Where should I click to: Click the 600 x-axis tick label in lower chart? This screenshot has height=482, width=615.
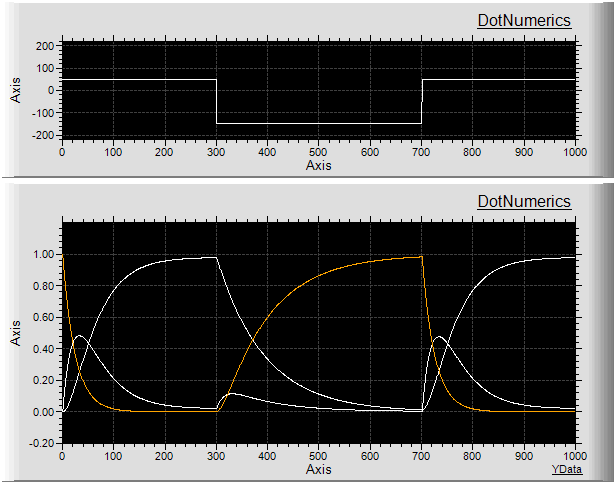[370, 456]
